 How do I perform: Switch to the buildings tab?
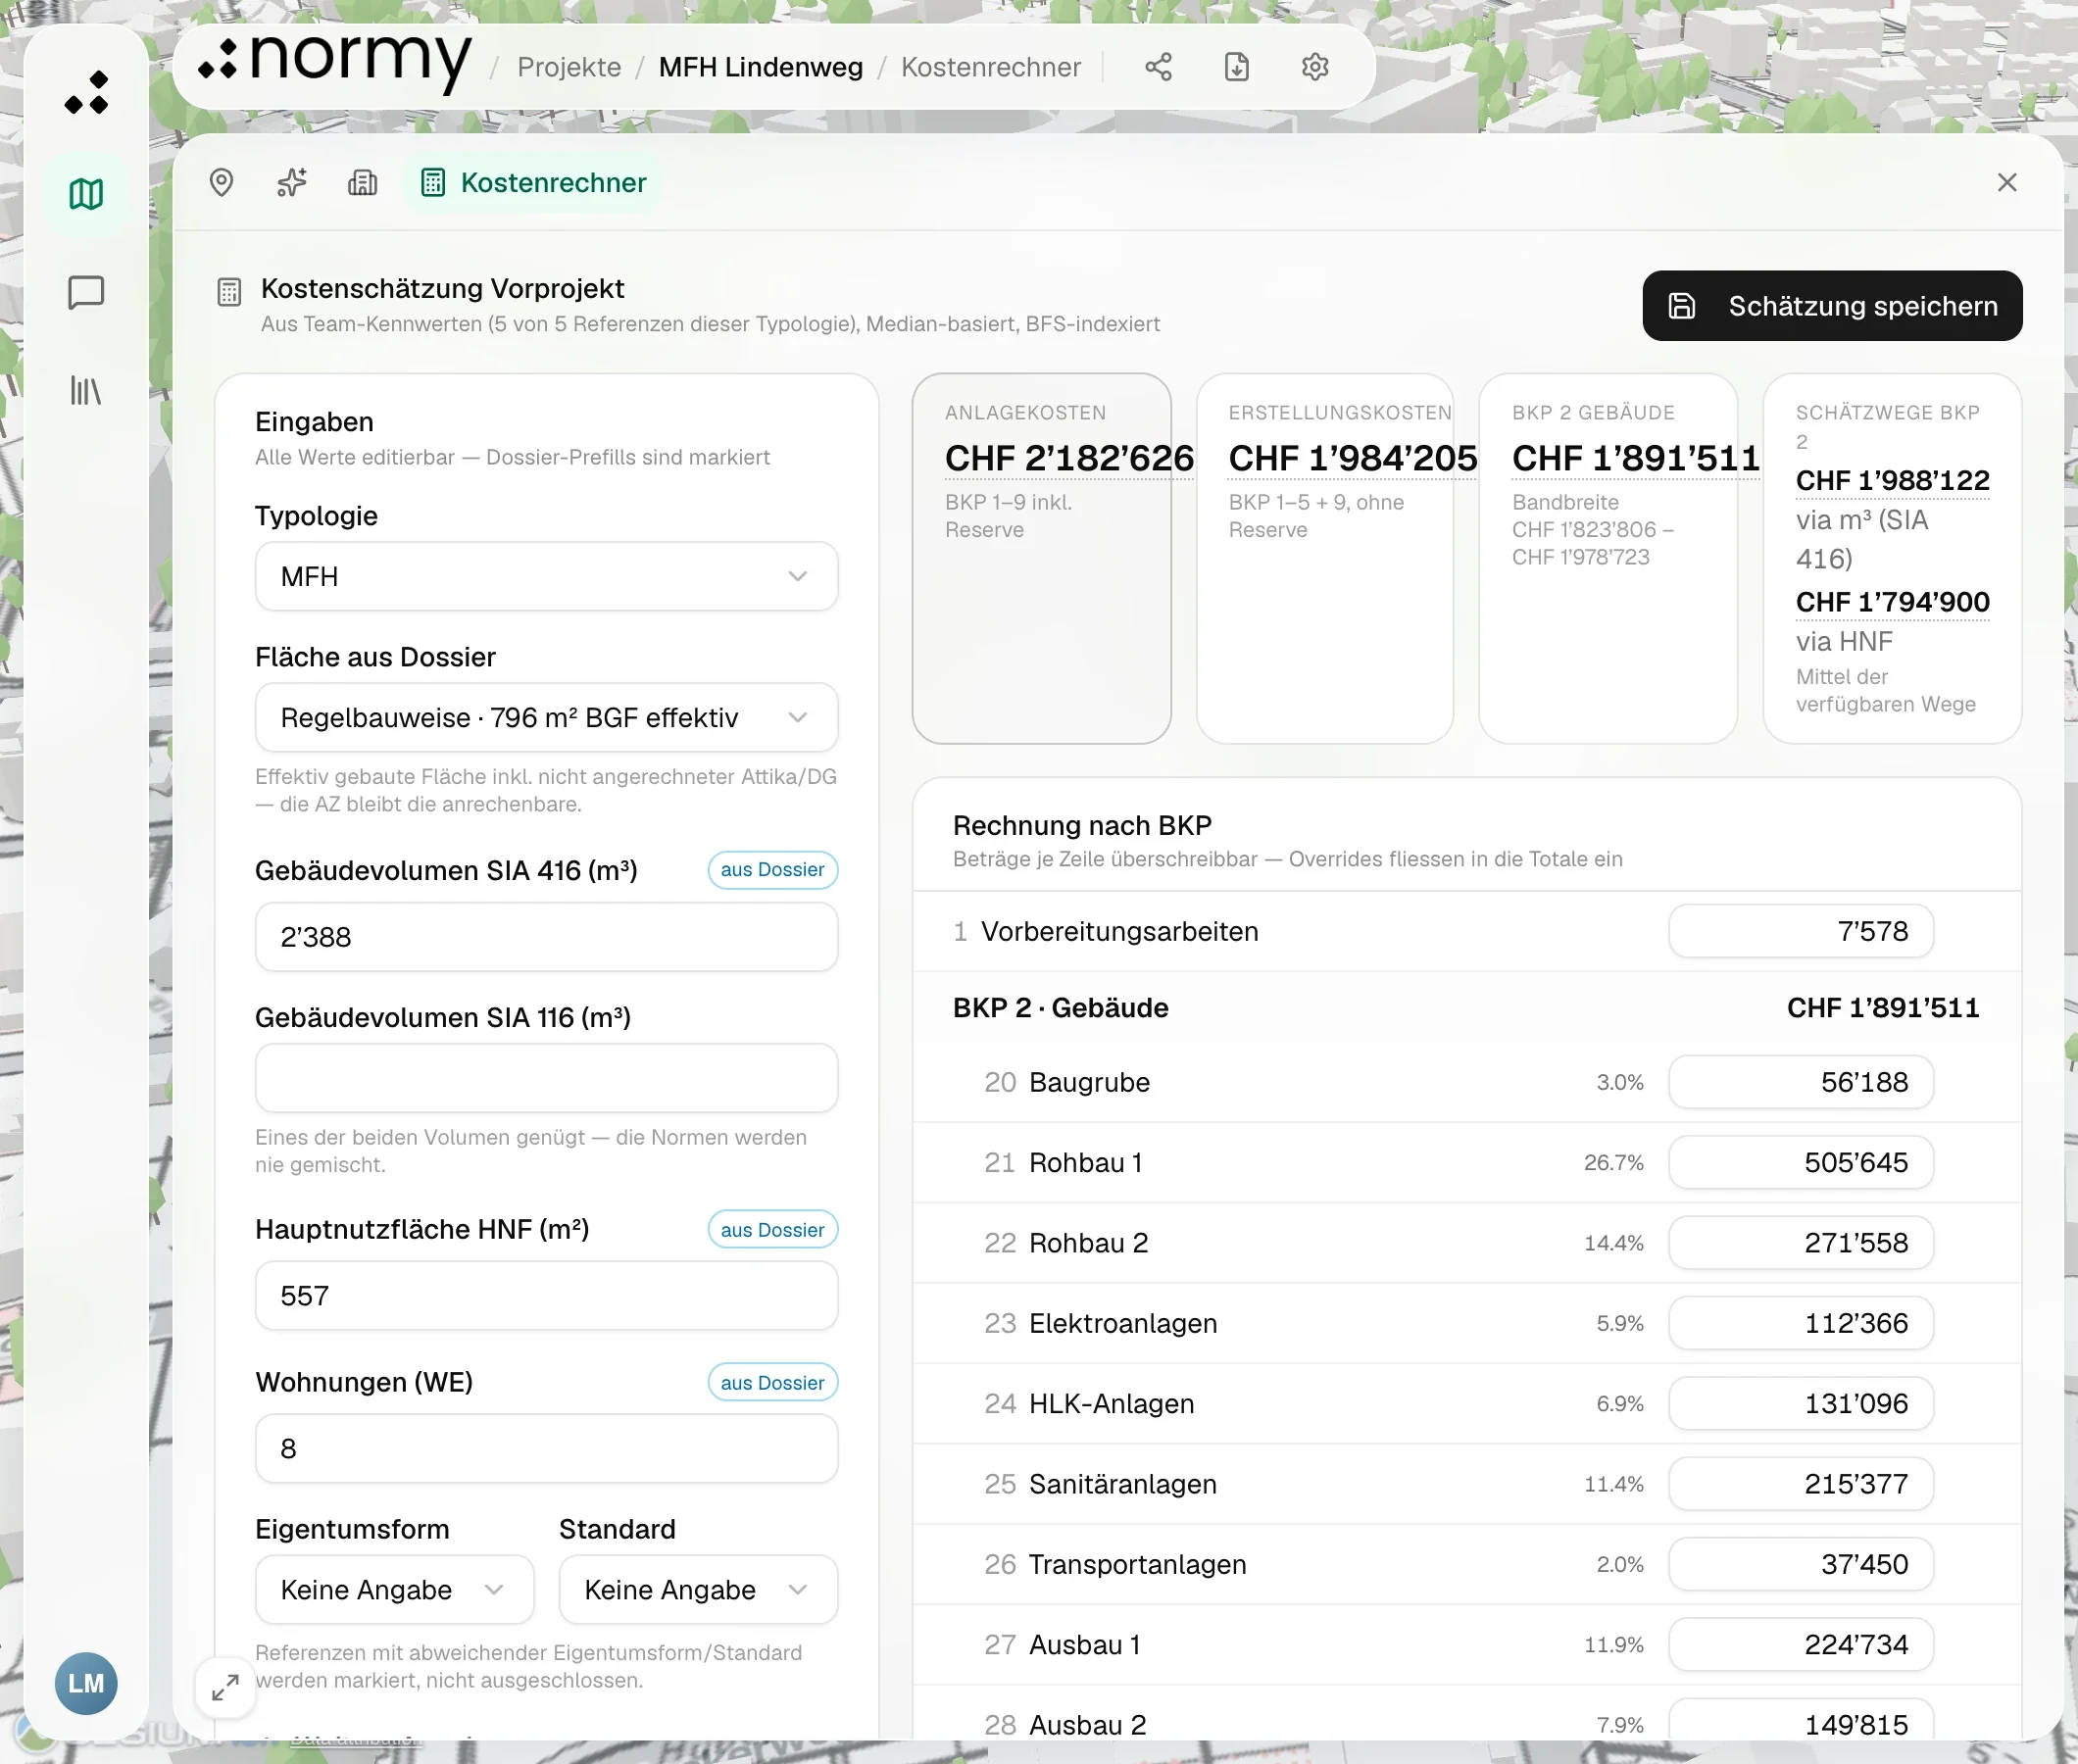pyautogui.click(x=362, y=183)
